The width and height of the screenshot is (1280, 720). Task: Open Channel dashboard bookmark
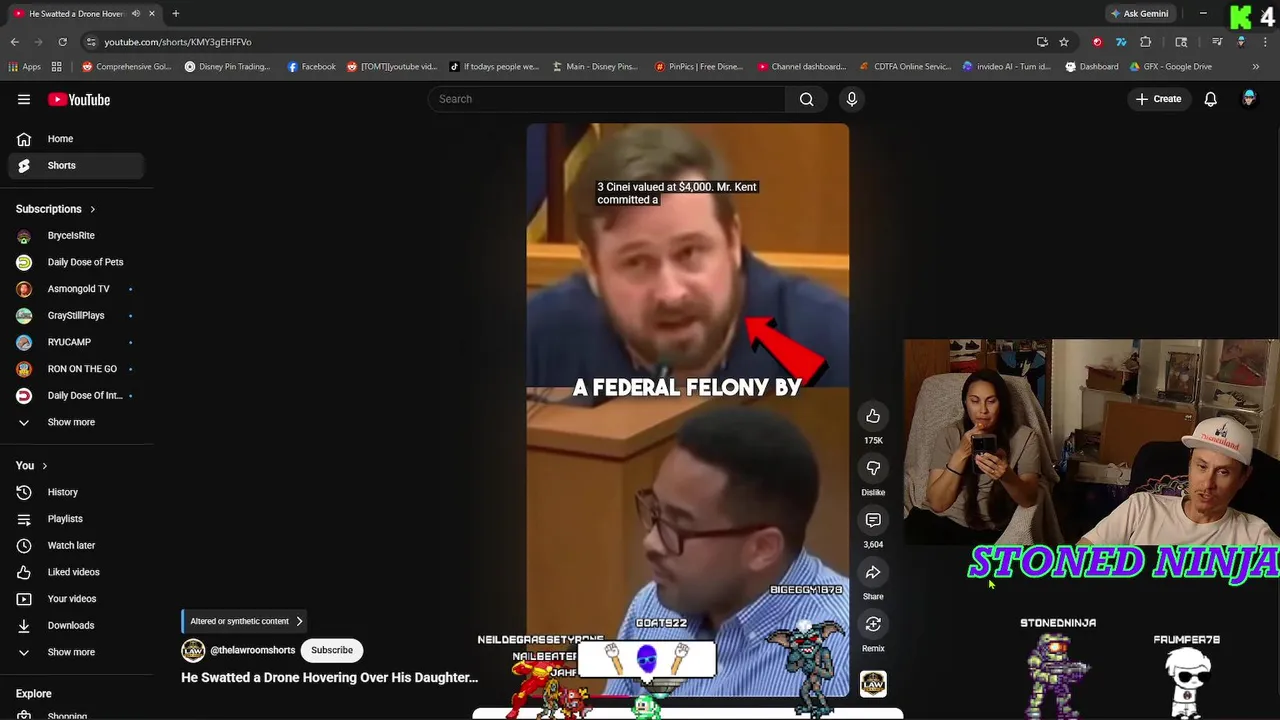coord(801,67)
